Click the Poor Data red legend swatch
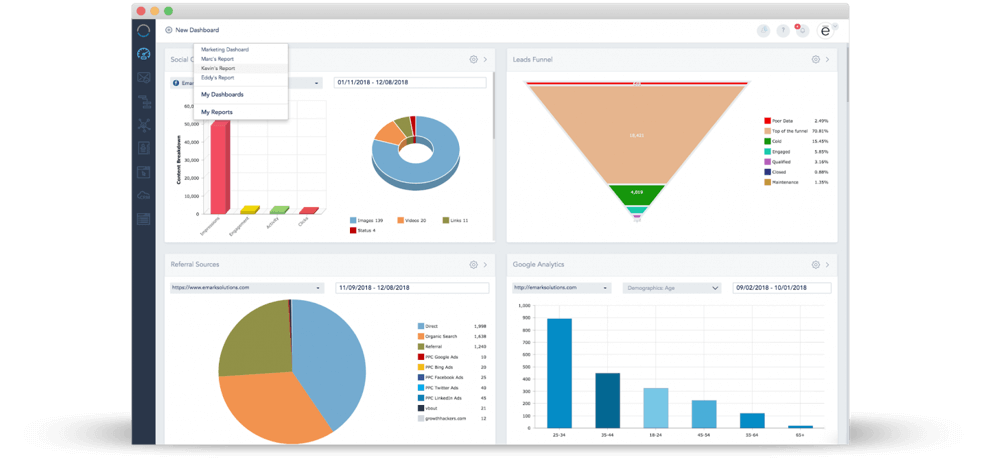 point(767,120)
